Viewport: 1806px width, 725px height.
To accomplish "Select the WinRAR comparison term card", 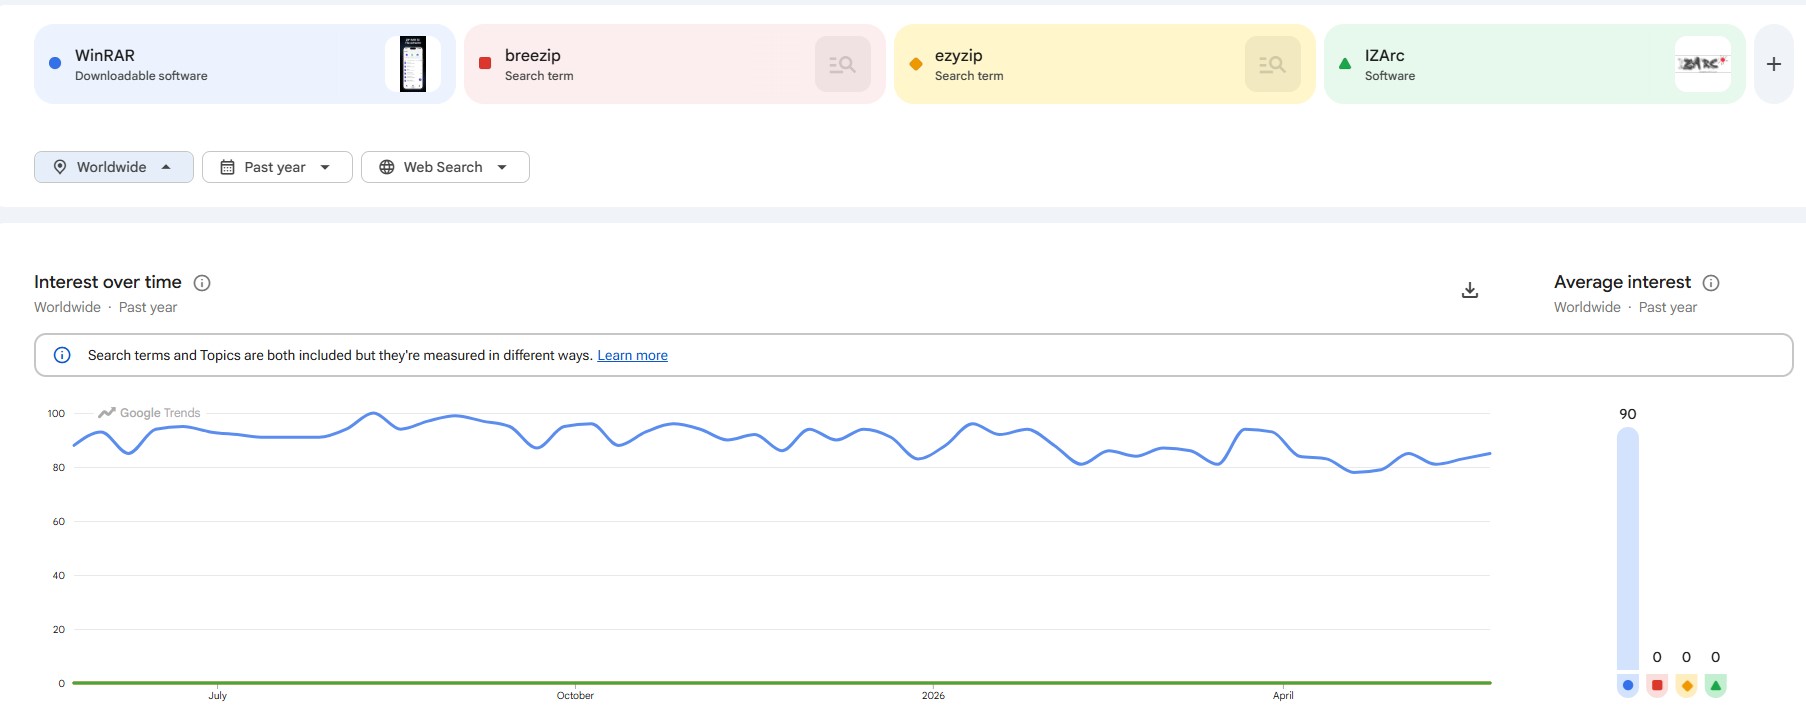I will tap(245, 64).
